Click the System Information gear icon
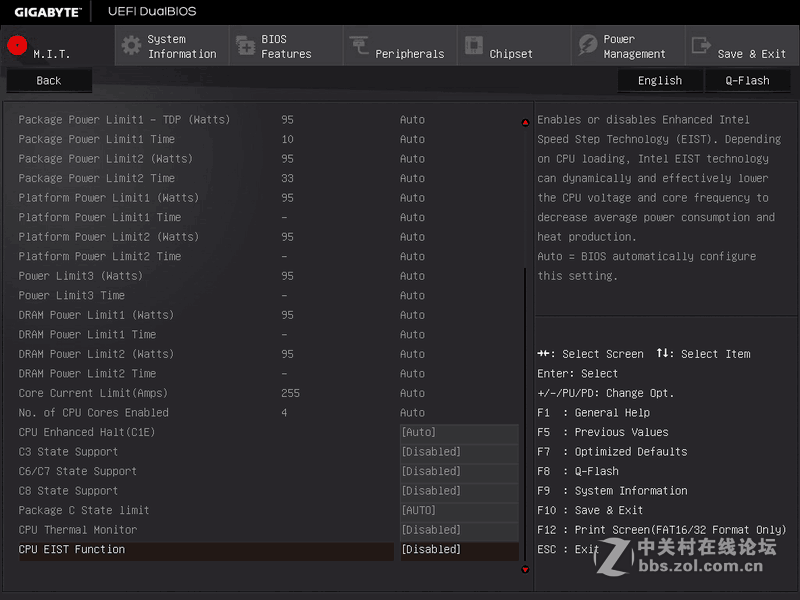 (131, 45)
